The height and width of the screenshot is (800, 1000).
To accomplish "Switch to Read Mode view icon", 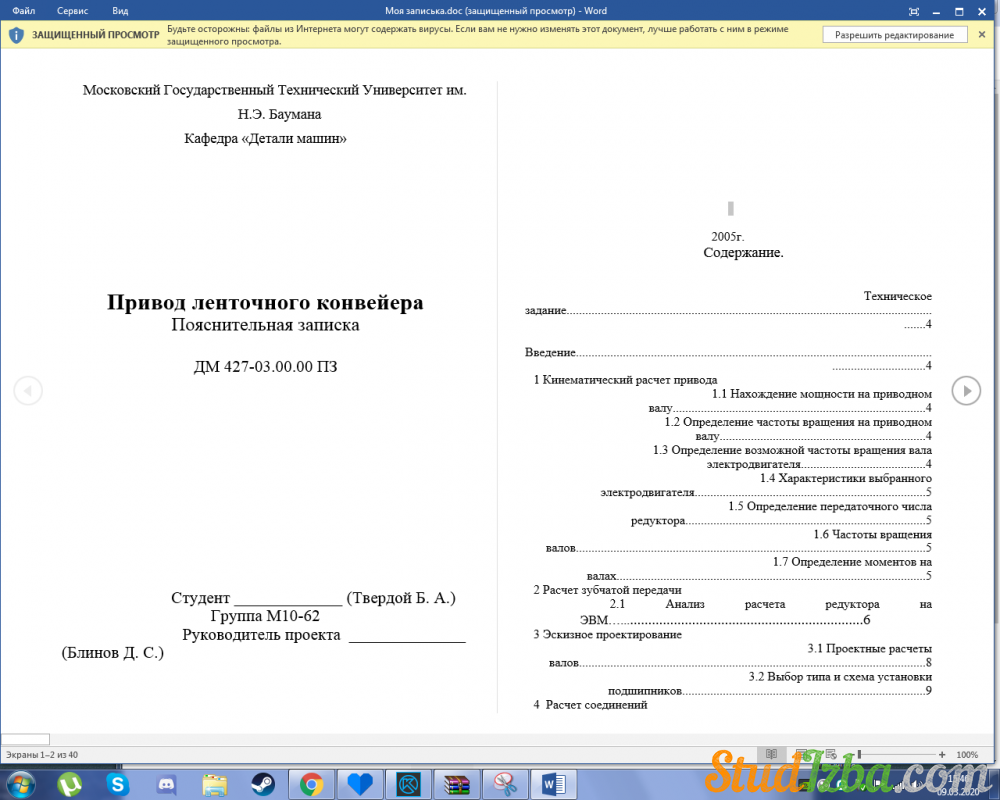I will [770, 754].
